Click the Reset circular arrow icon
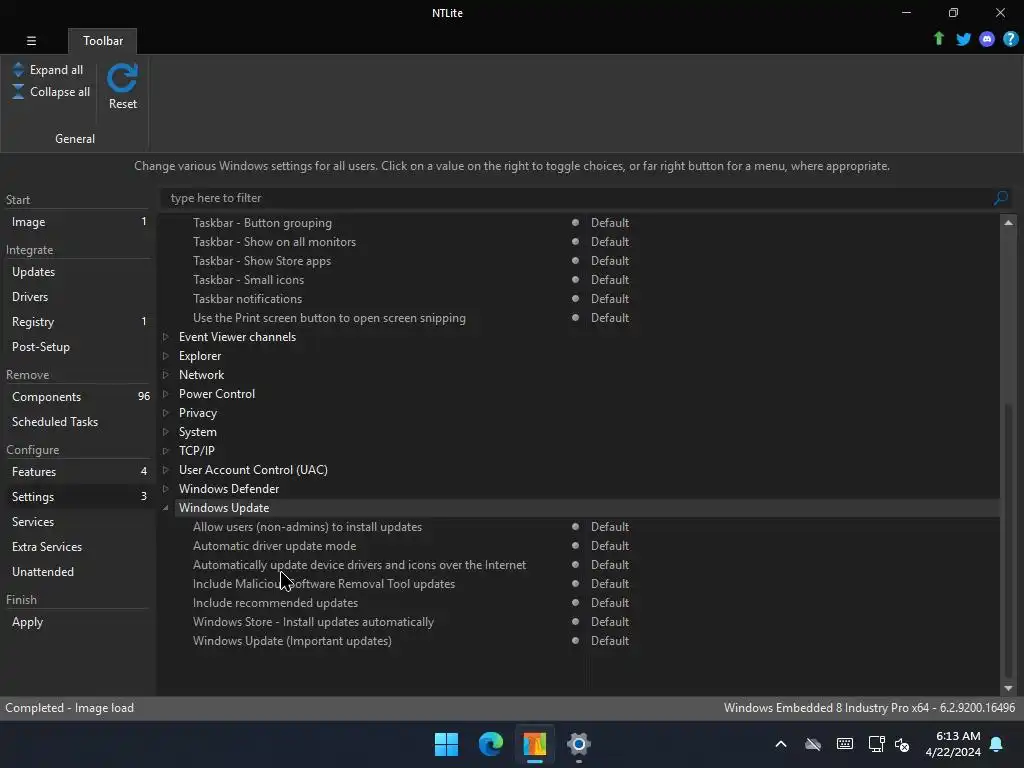Screen dimensions: 1024x768 click(x=122, y=78)
